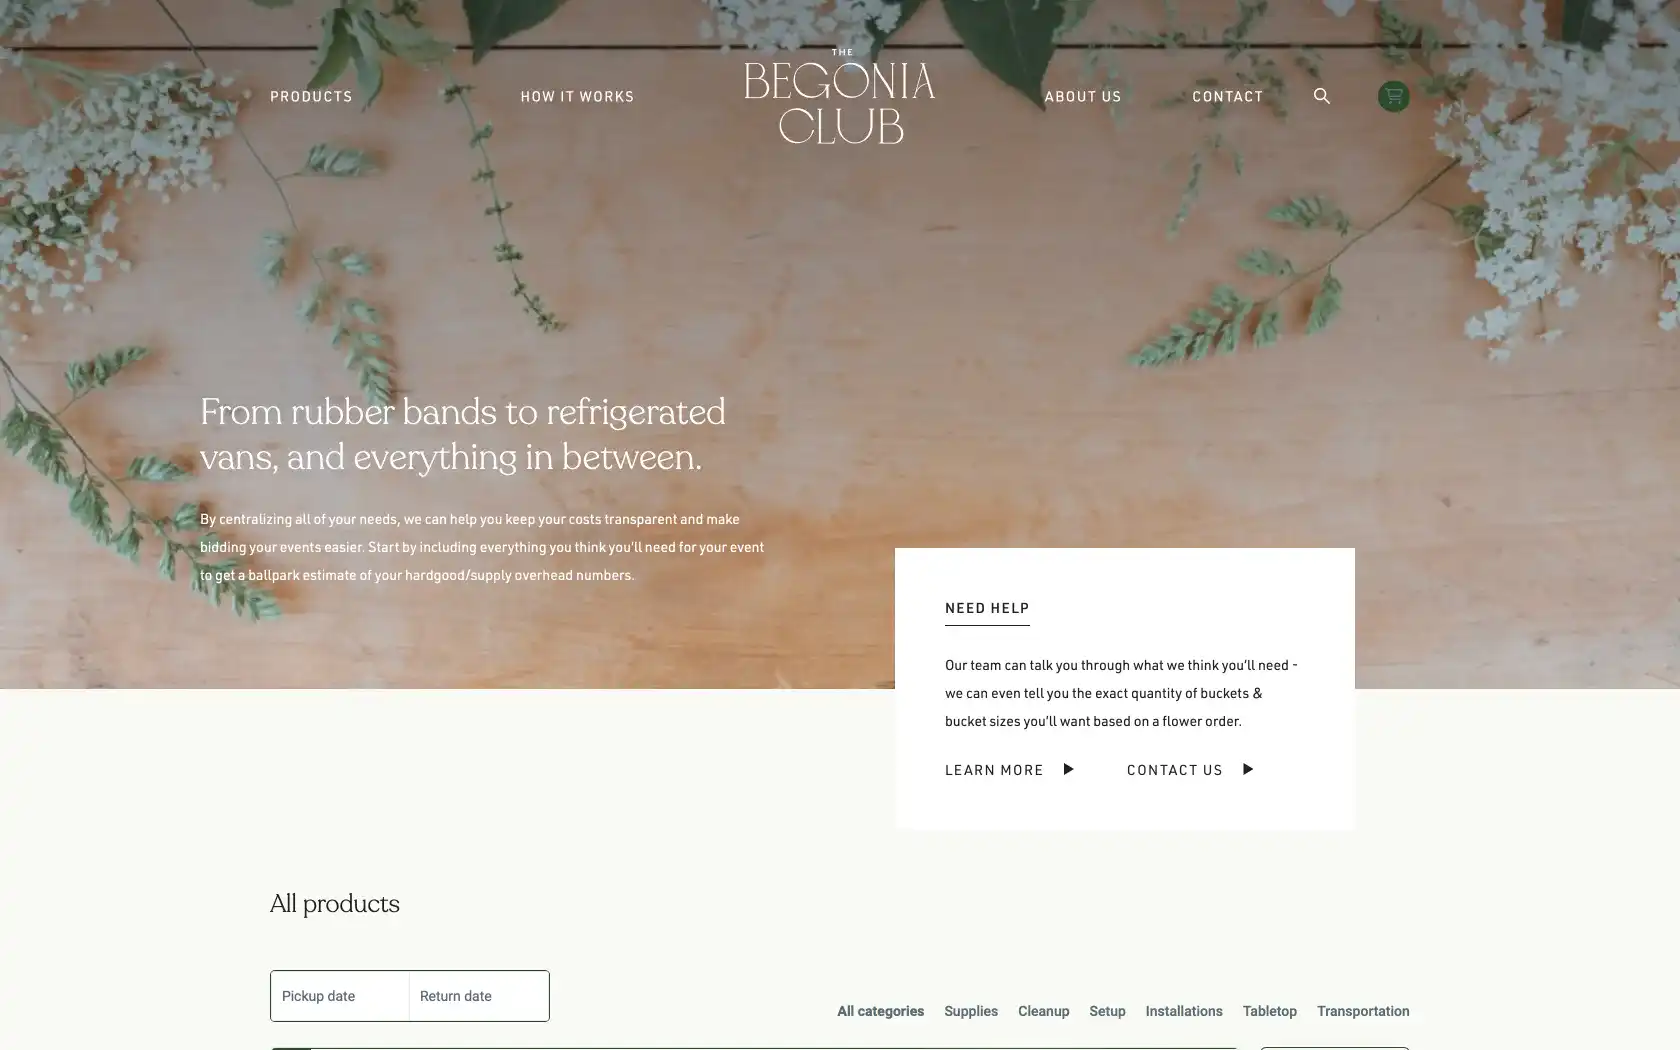The image size is (1680, 1050).
Task: Filter products by Installations
Action: pos(1184,1011)
